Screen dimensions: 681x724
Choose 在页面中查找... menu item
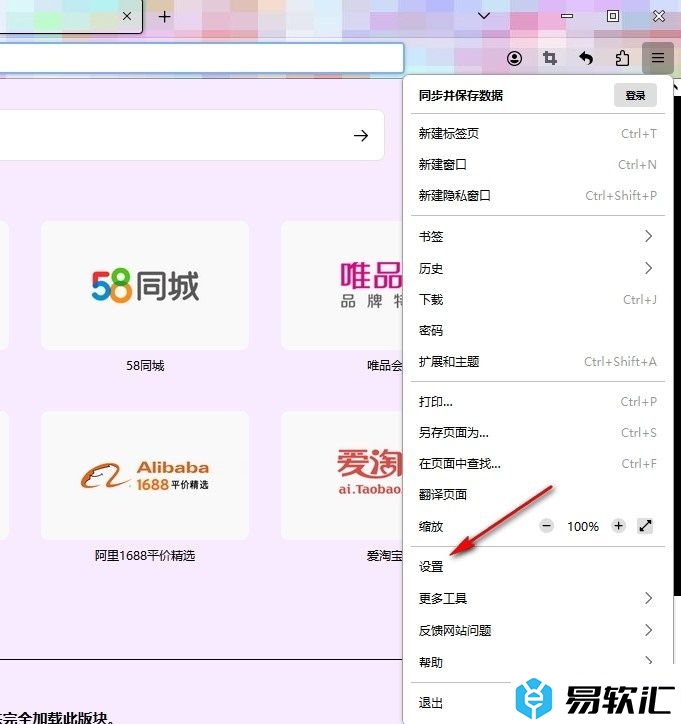(x=537, y=464)
